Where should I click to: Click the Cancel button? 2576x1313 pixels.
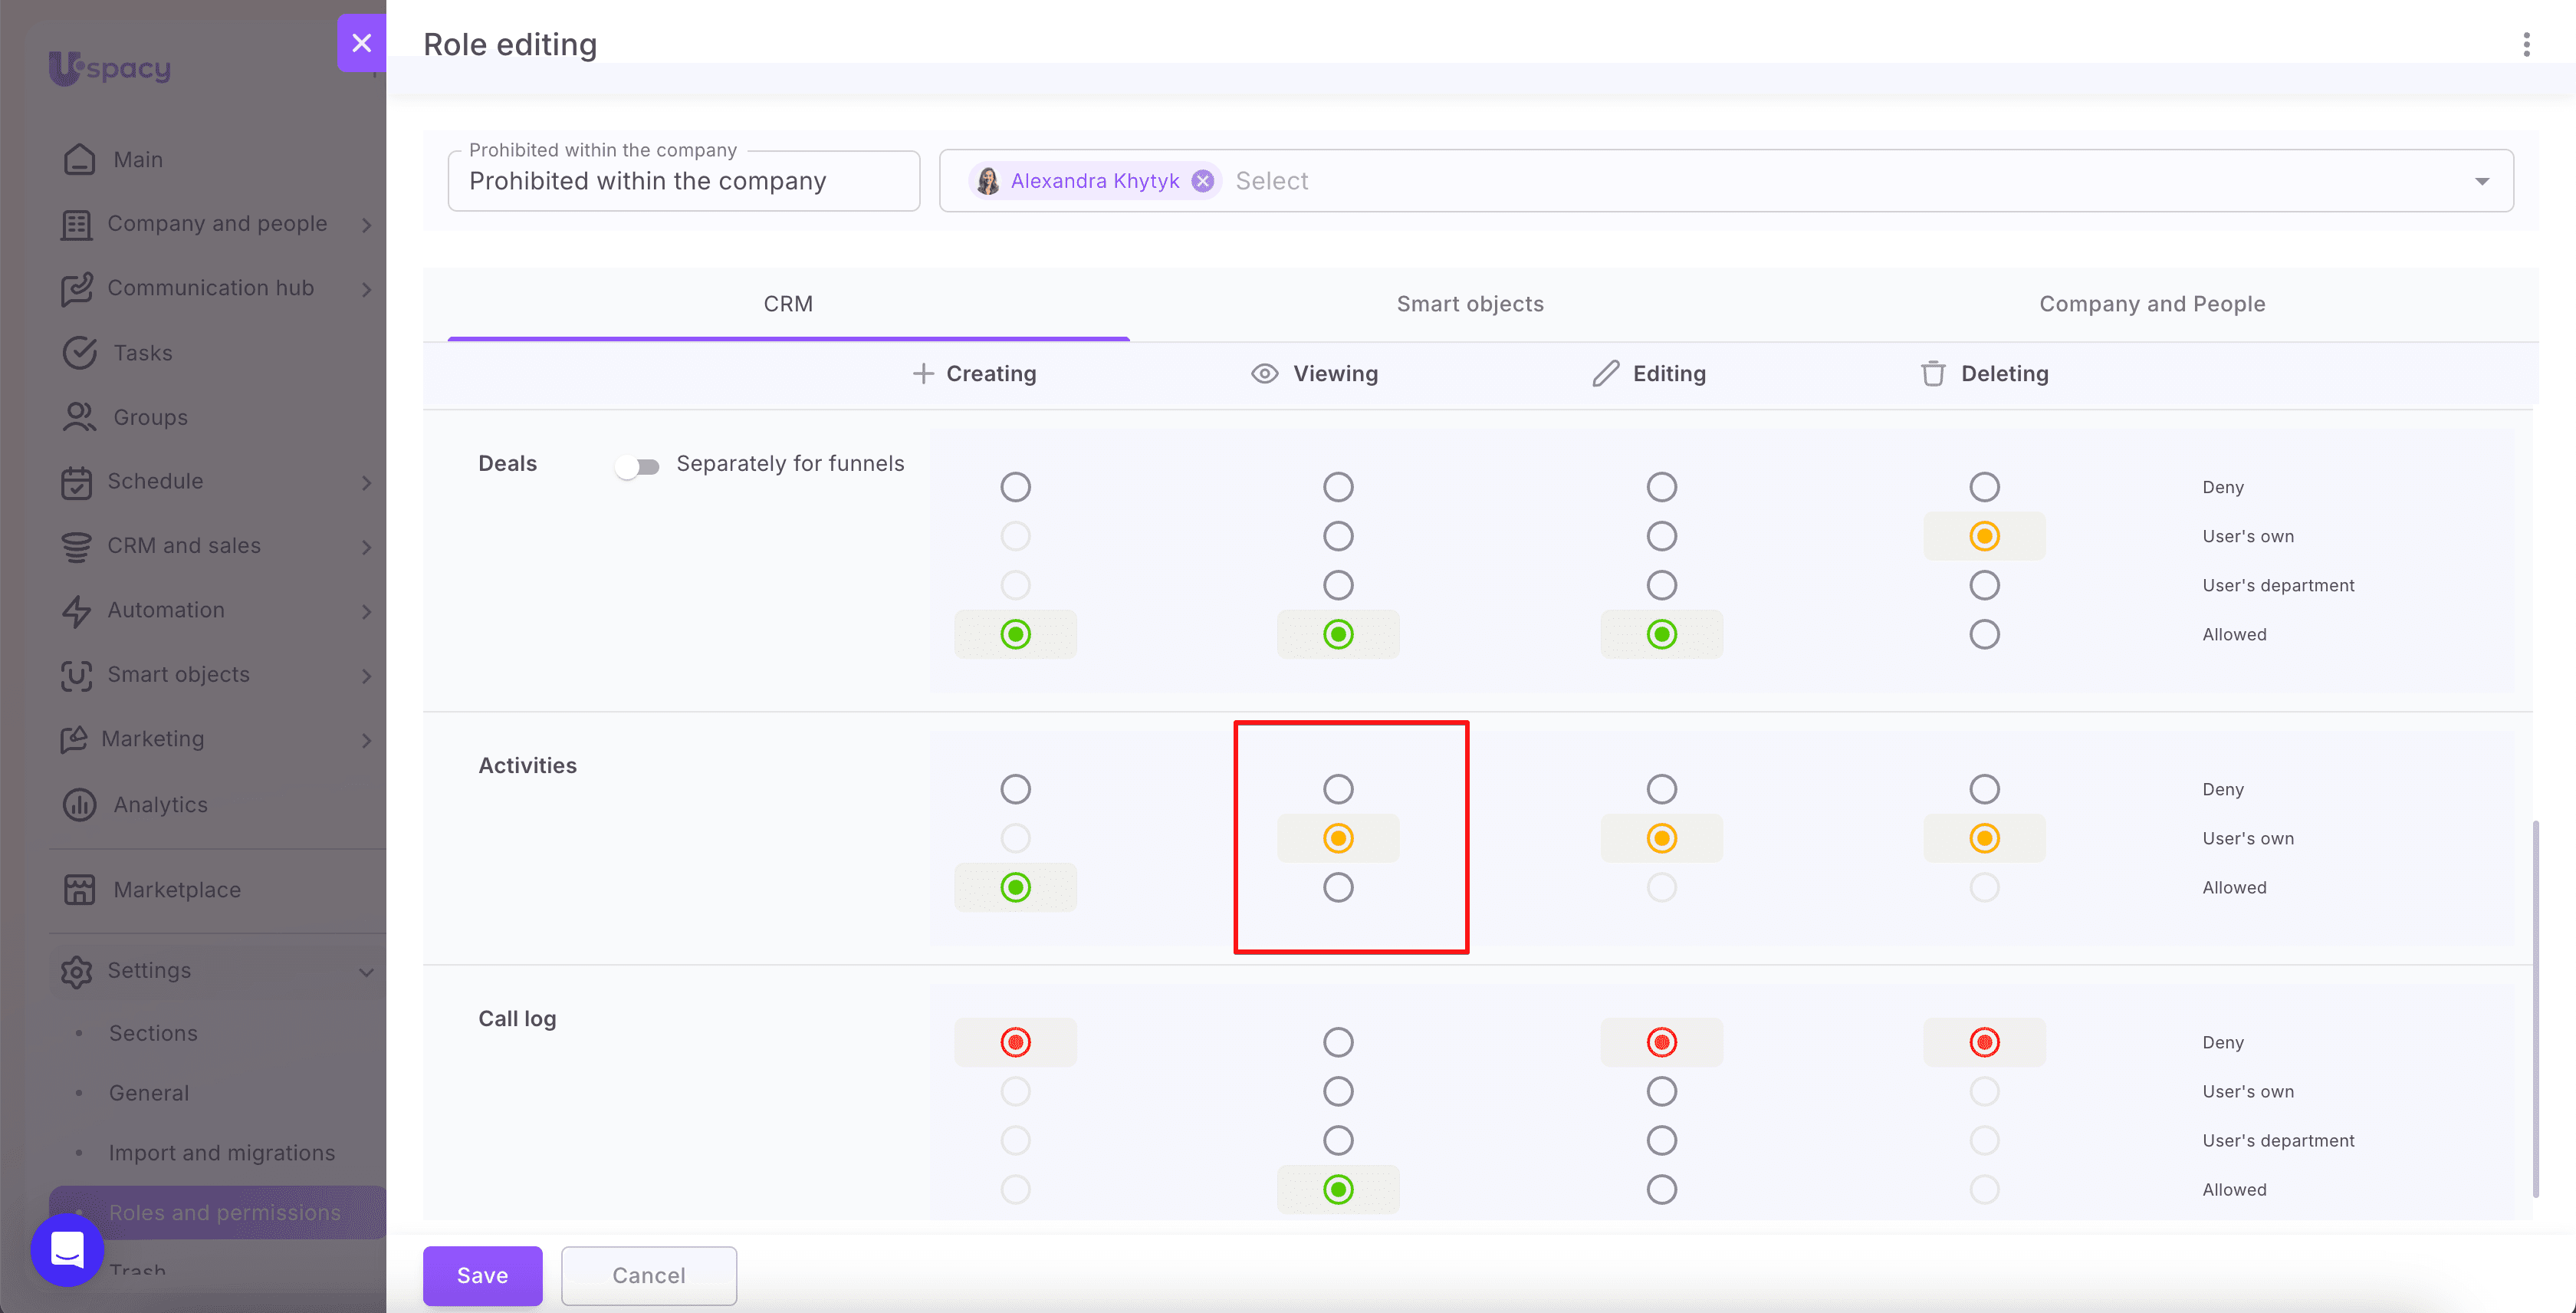click(x=649, y=1275)
